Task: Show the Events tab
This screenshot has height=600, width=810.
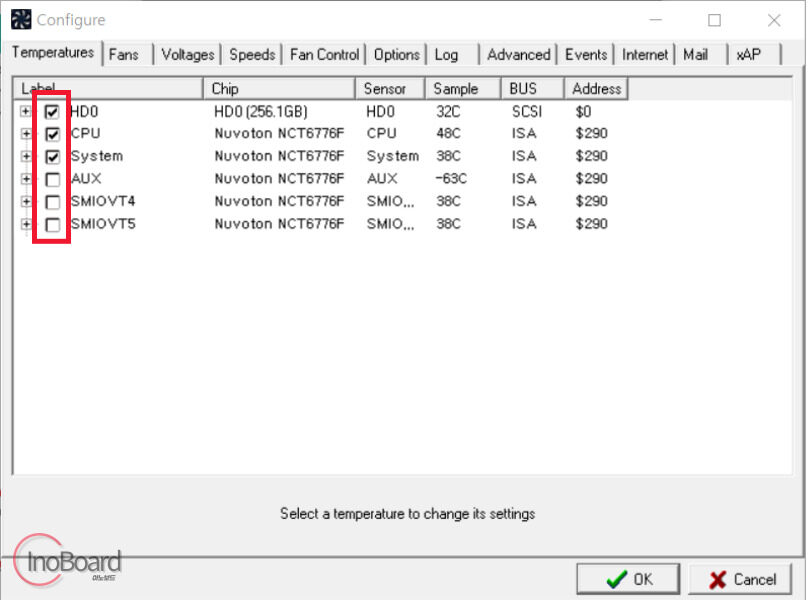Action: (586, 54)
